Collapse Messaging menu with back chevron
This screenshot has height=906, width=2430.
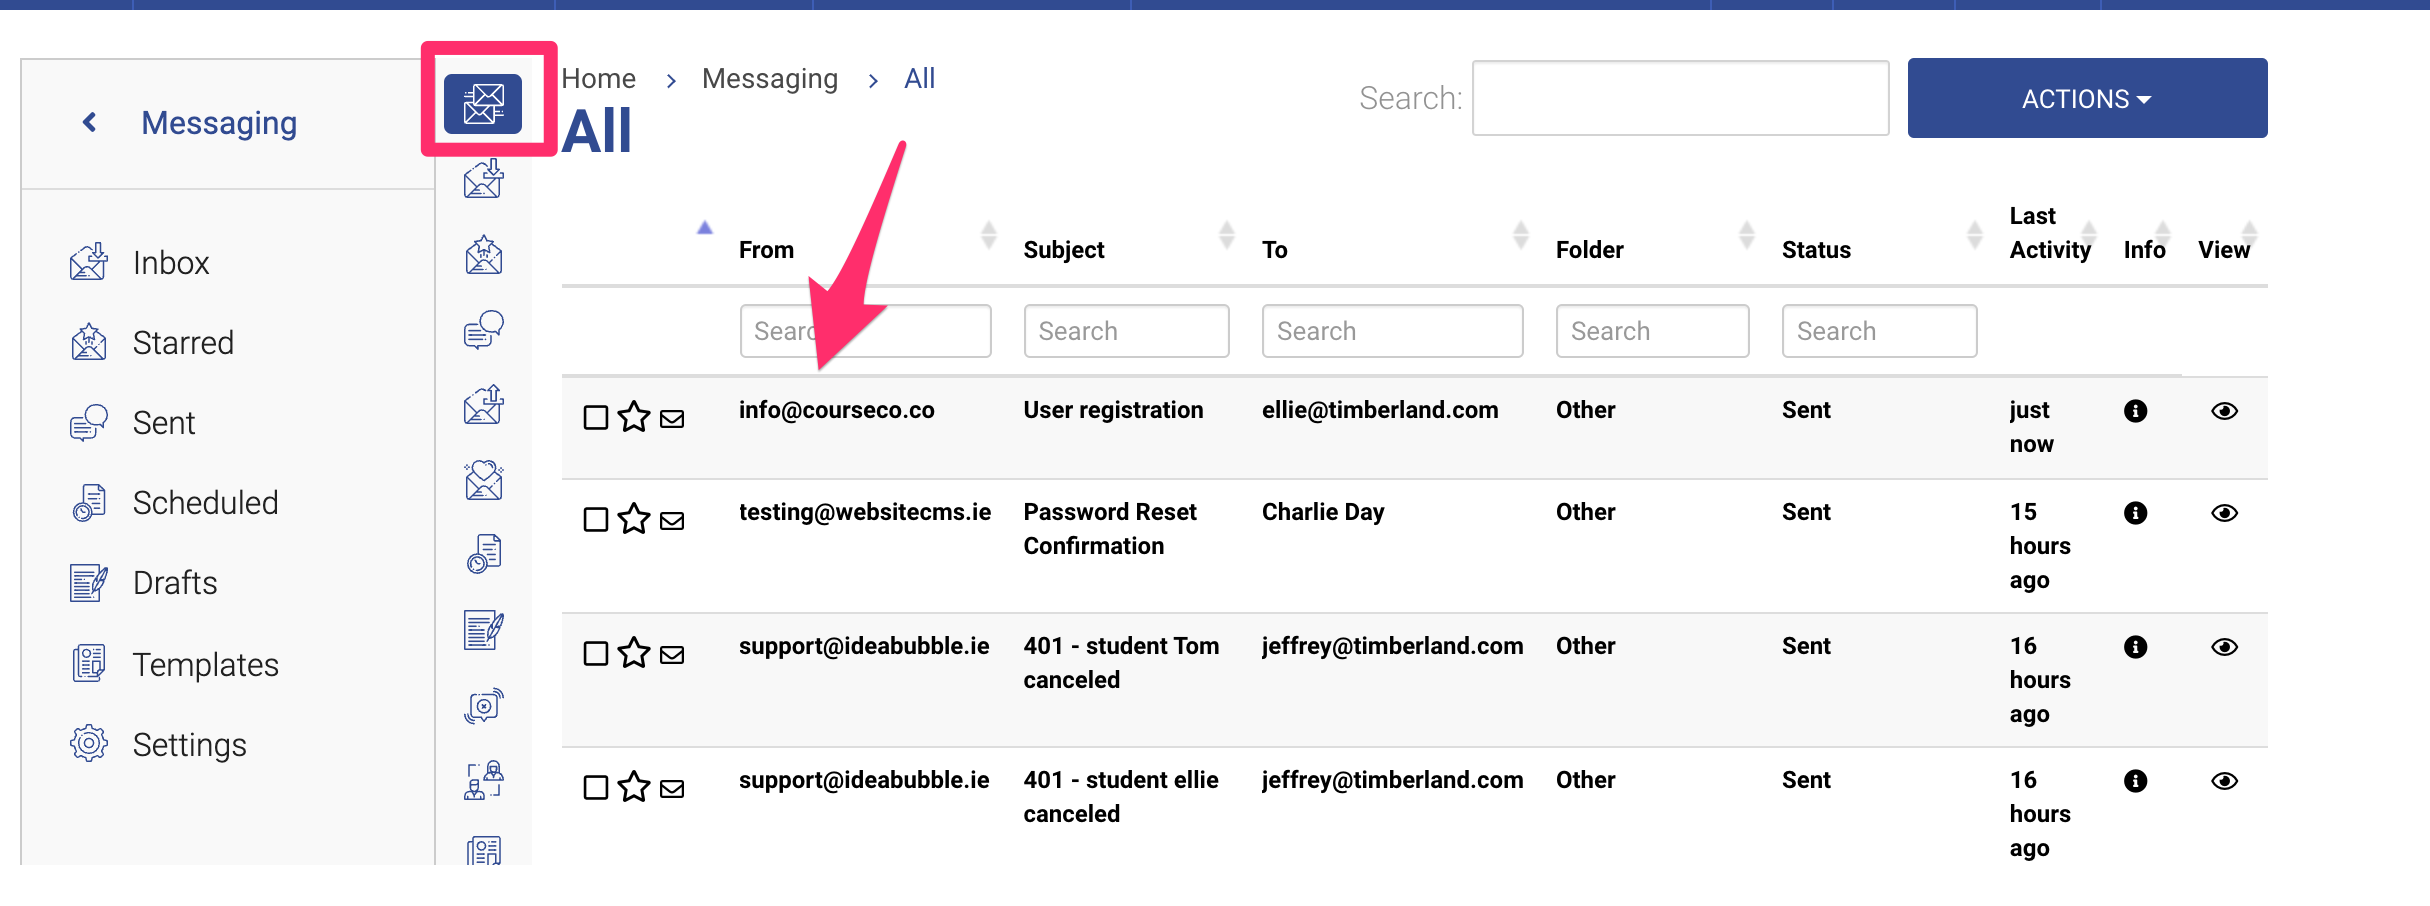90,122
